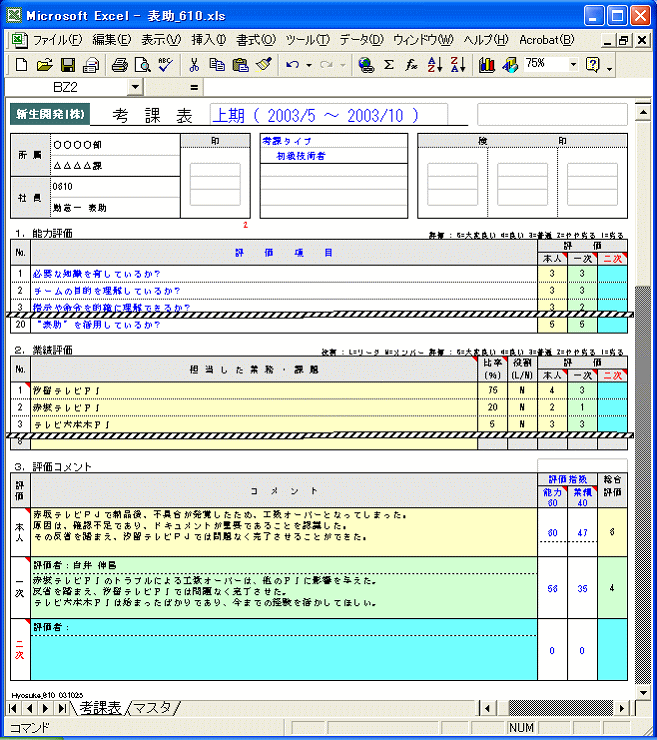Run the ABC spell check icon

(165, 65)
